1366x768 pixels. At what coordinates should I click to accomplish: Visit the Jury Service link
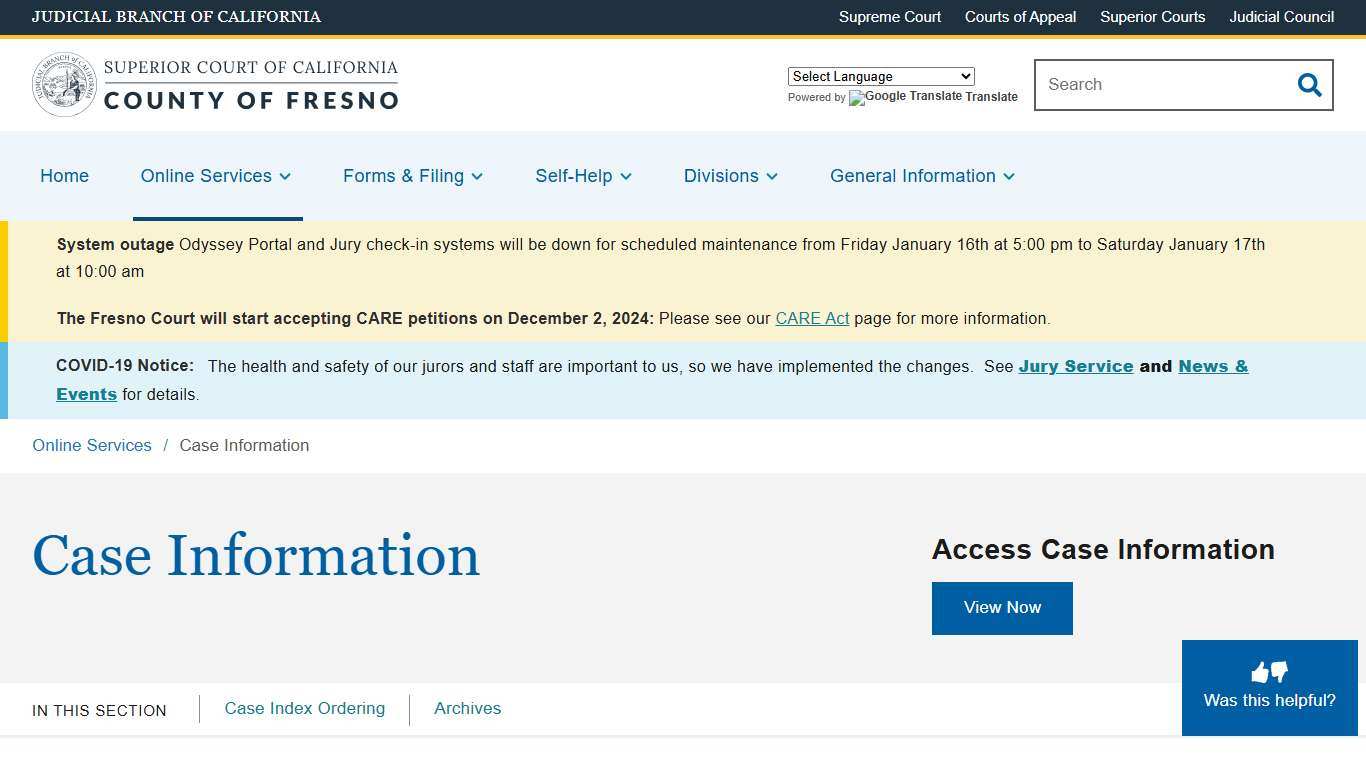pos(1075,366)
